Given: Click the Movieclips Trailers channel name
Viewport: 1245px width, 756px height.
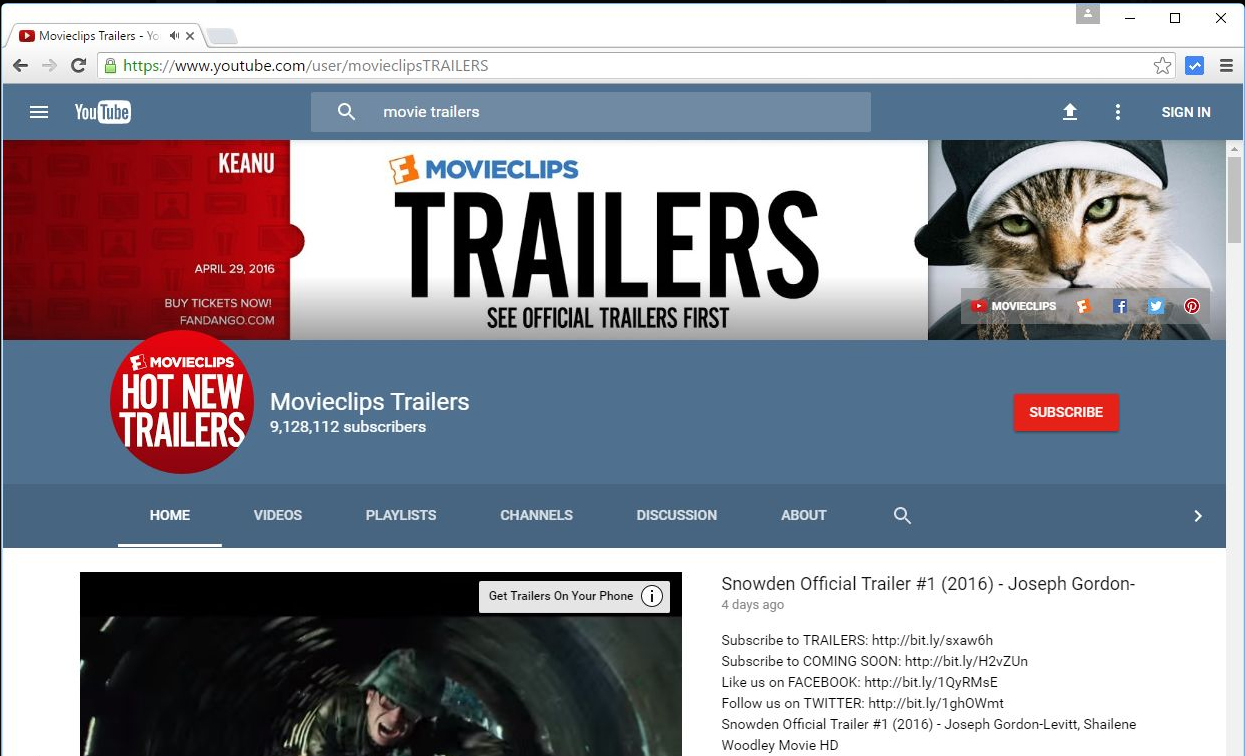Looking at the screenshot, I should point(370,402).
